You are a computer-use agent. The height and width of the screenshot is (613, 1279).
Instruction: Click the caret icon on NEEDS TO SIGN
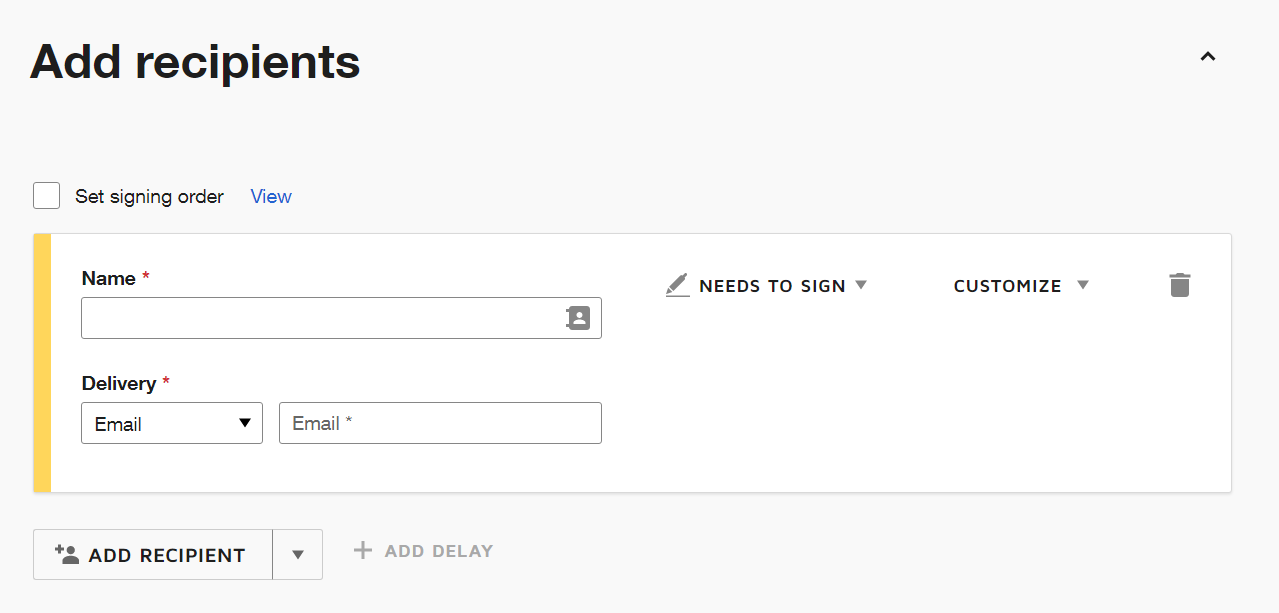tap(861, 285)
